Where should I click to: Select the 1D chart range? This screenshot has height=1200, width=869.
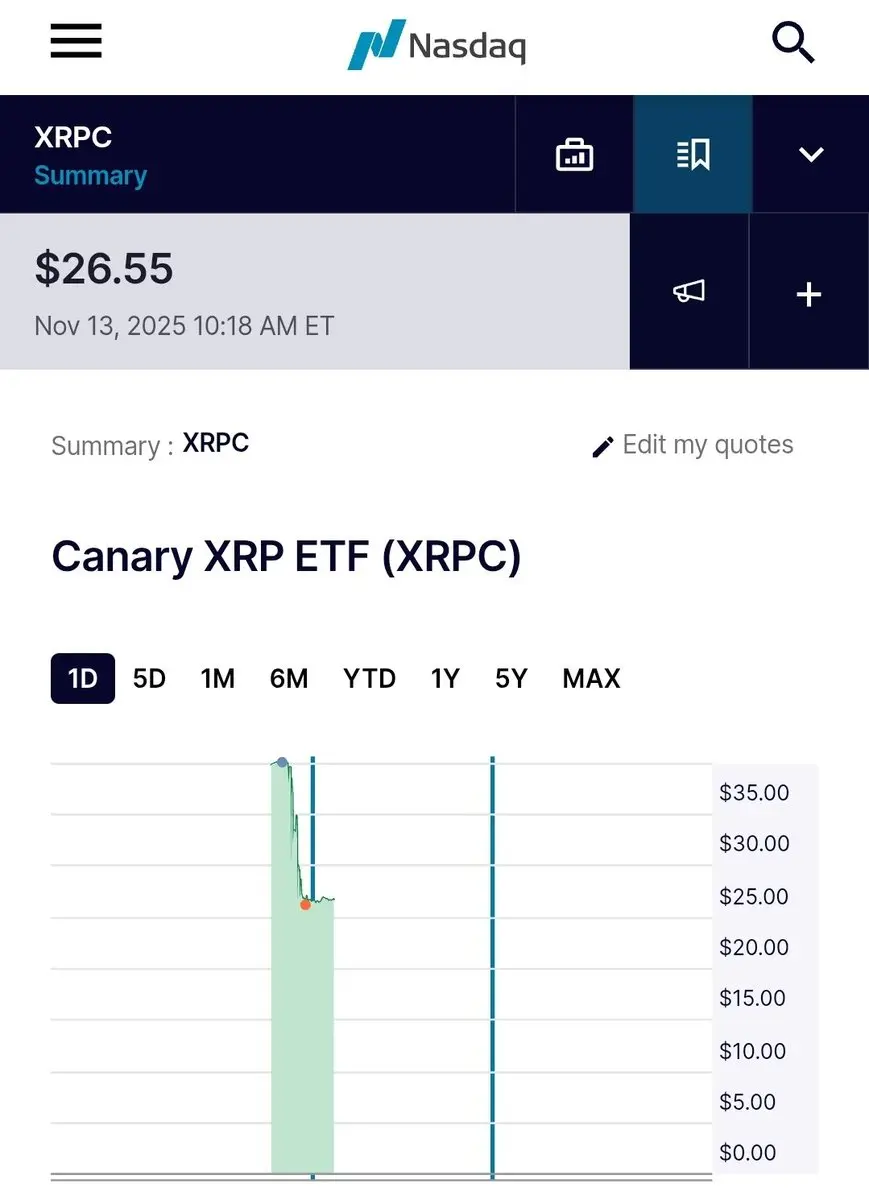[83, 678]
